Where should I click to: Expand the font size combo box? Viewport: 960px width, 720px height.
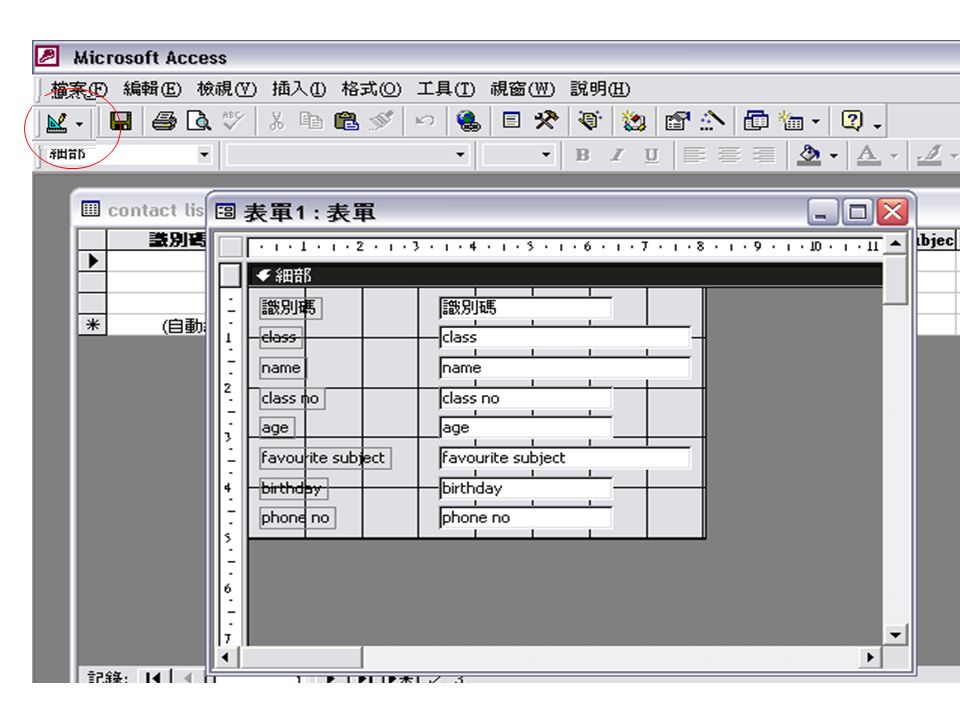546,155
